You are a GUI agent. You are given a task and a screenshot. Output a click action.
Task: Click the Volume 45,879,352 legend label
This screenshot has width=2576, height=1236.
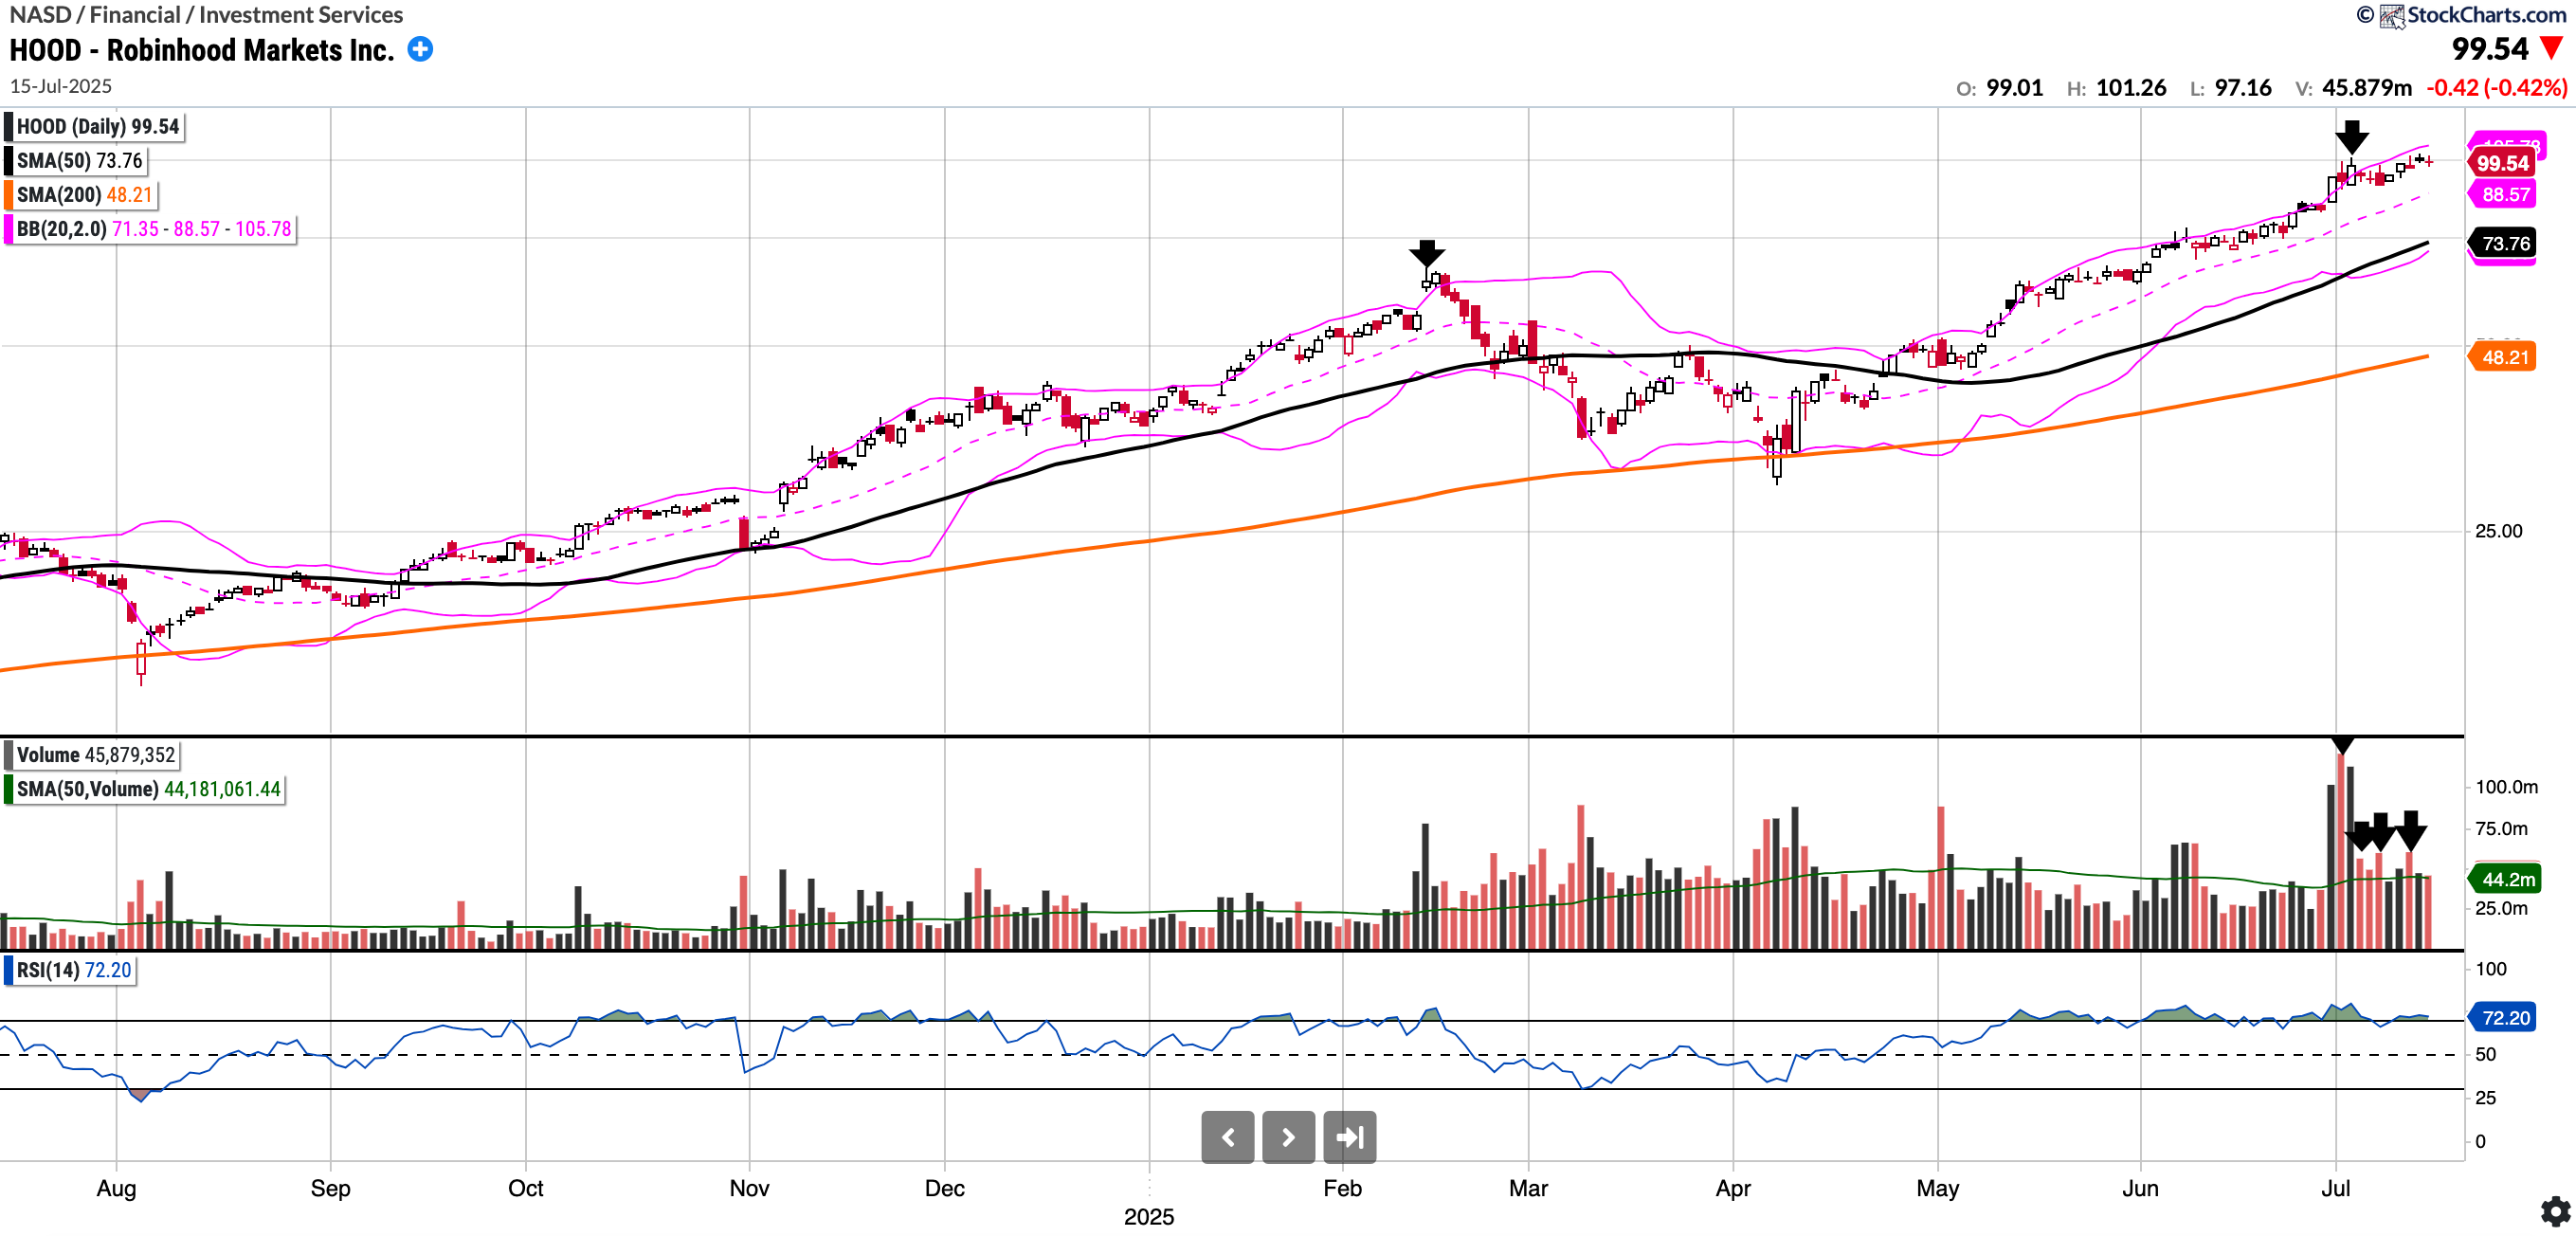95,755
